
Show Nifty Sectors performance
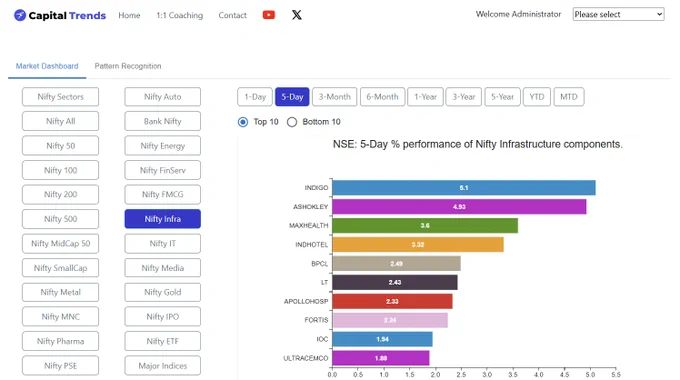point(60,97)
